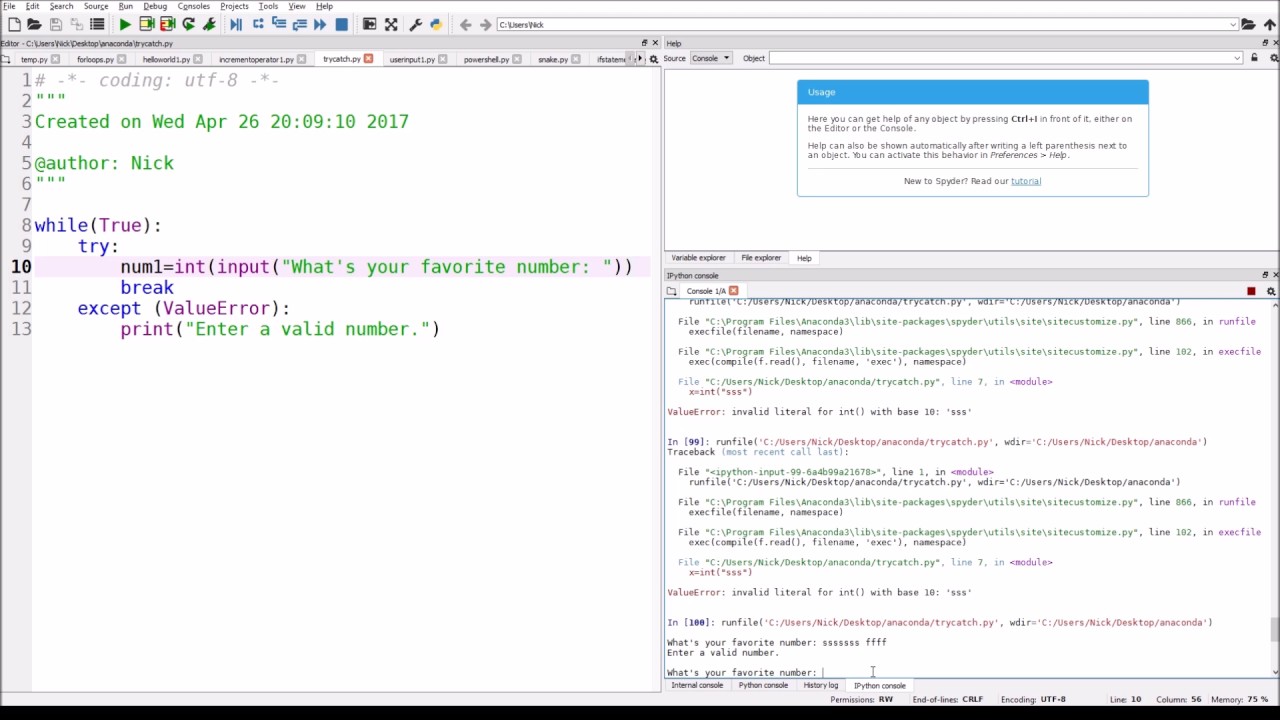The height and width of the screenshot is (720, 1280).
Task: Open file with the folder icon
Action: tap(34, 24)
